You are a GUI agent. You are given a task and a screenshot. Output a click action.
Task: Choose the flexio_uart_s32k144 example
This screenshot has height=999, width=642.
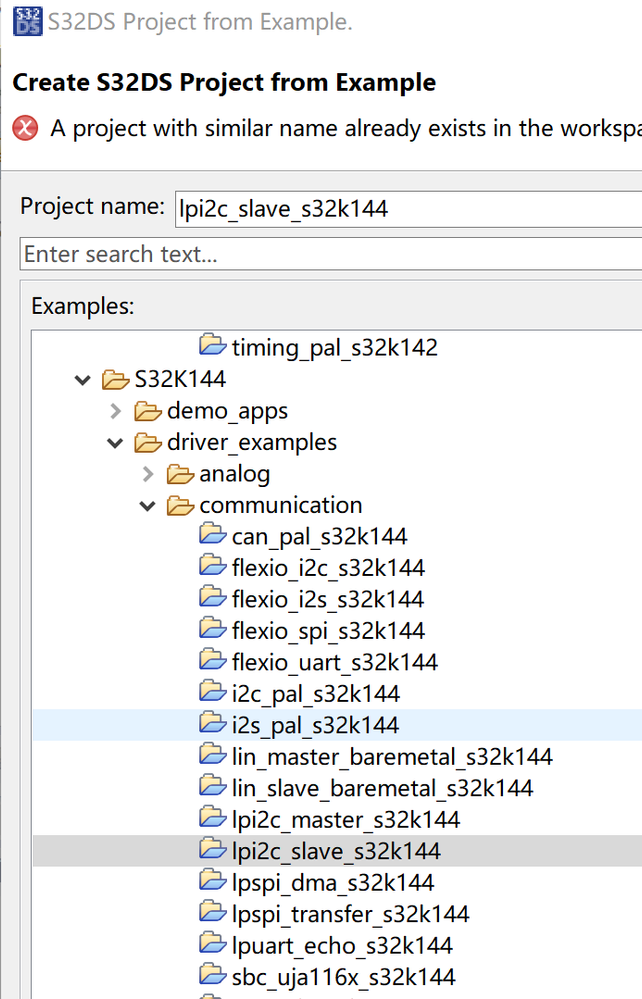pos(335,663)
